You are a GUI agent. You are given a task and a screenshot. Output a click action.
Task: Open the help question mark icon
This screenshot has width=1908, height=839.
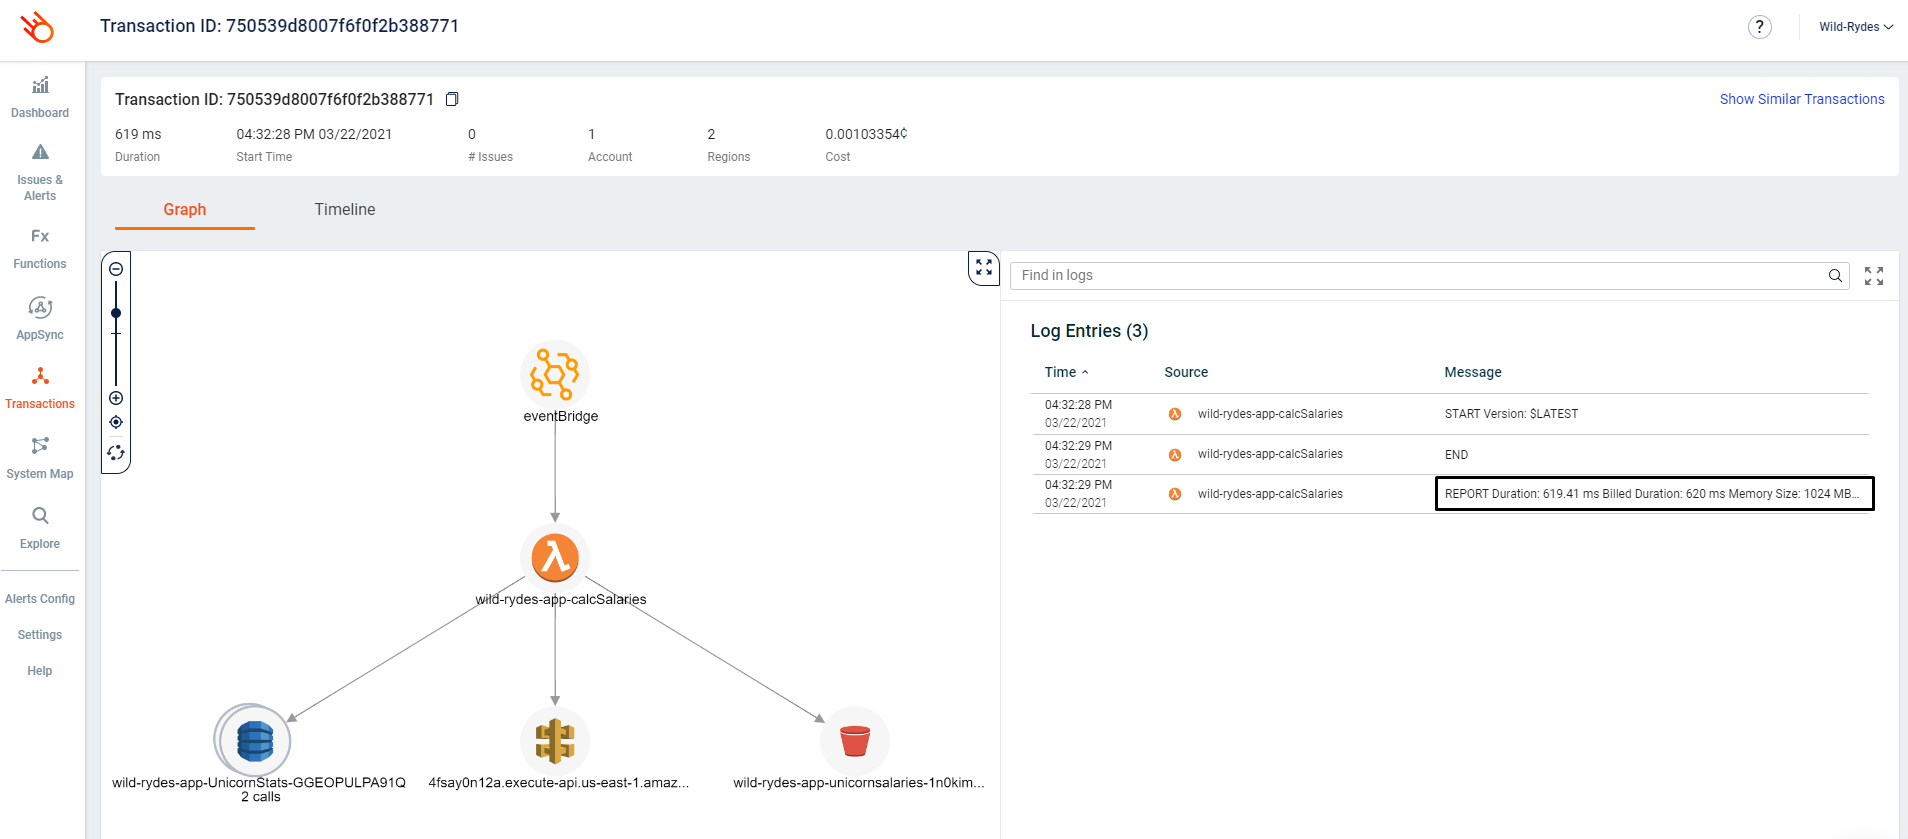pyautogui.click(x=1759, y=27)
